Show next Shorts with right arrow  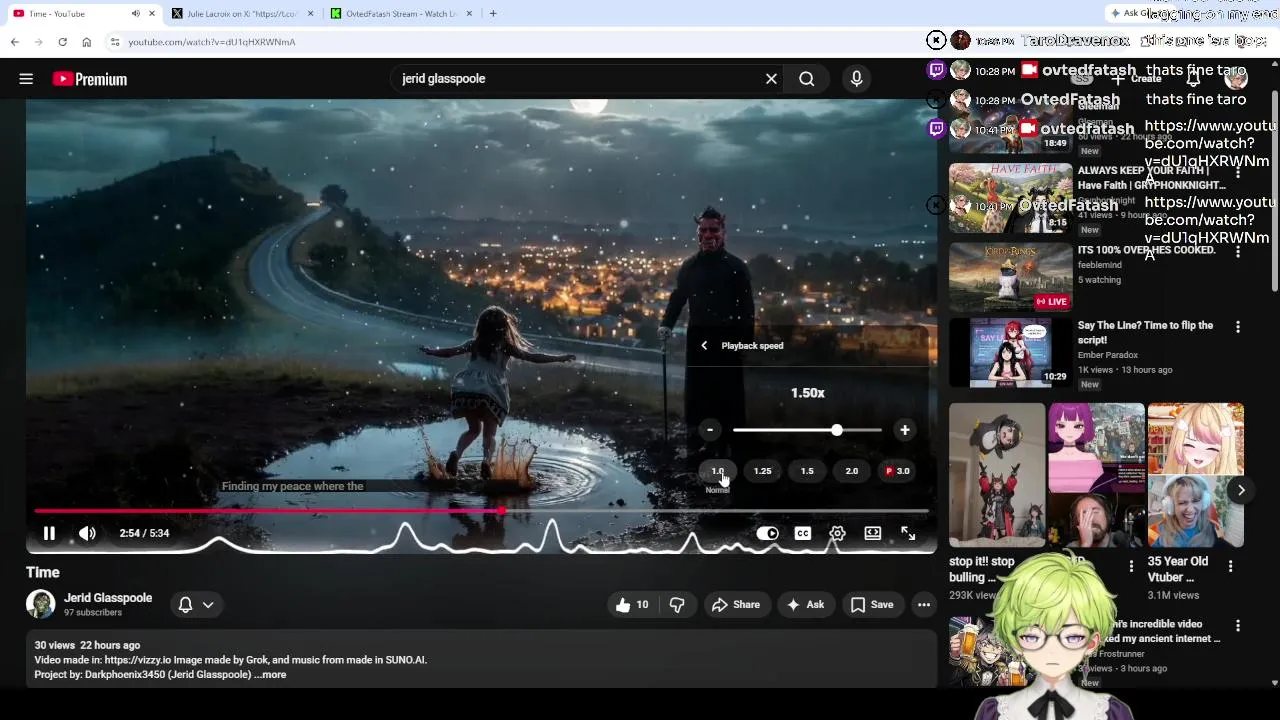tap(1241, 490)
